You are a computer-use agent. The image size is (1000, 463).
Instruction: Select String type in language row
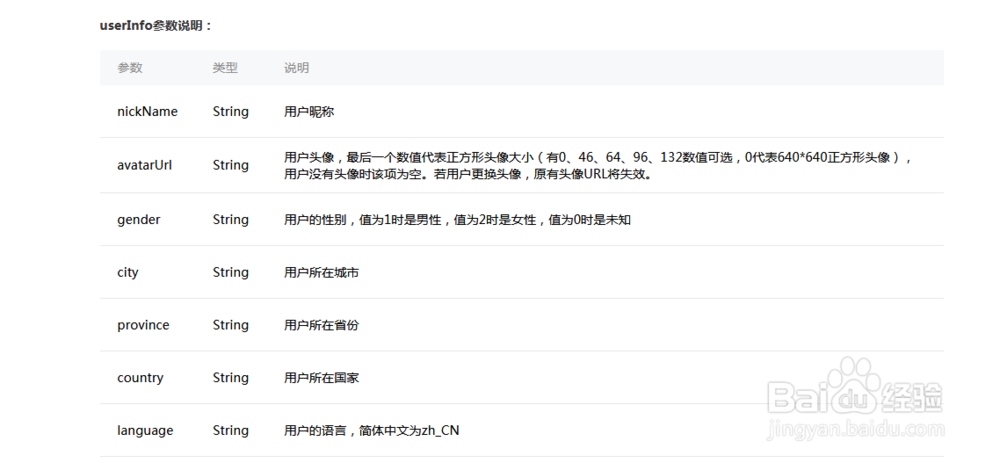pyautogui.click(x=230, y=430)
